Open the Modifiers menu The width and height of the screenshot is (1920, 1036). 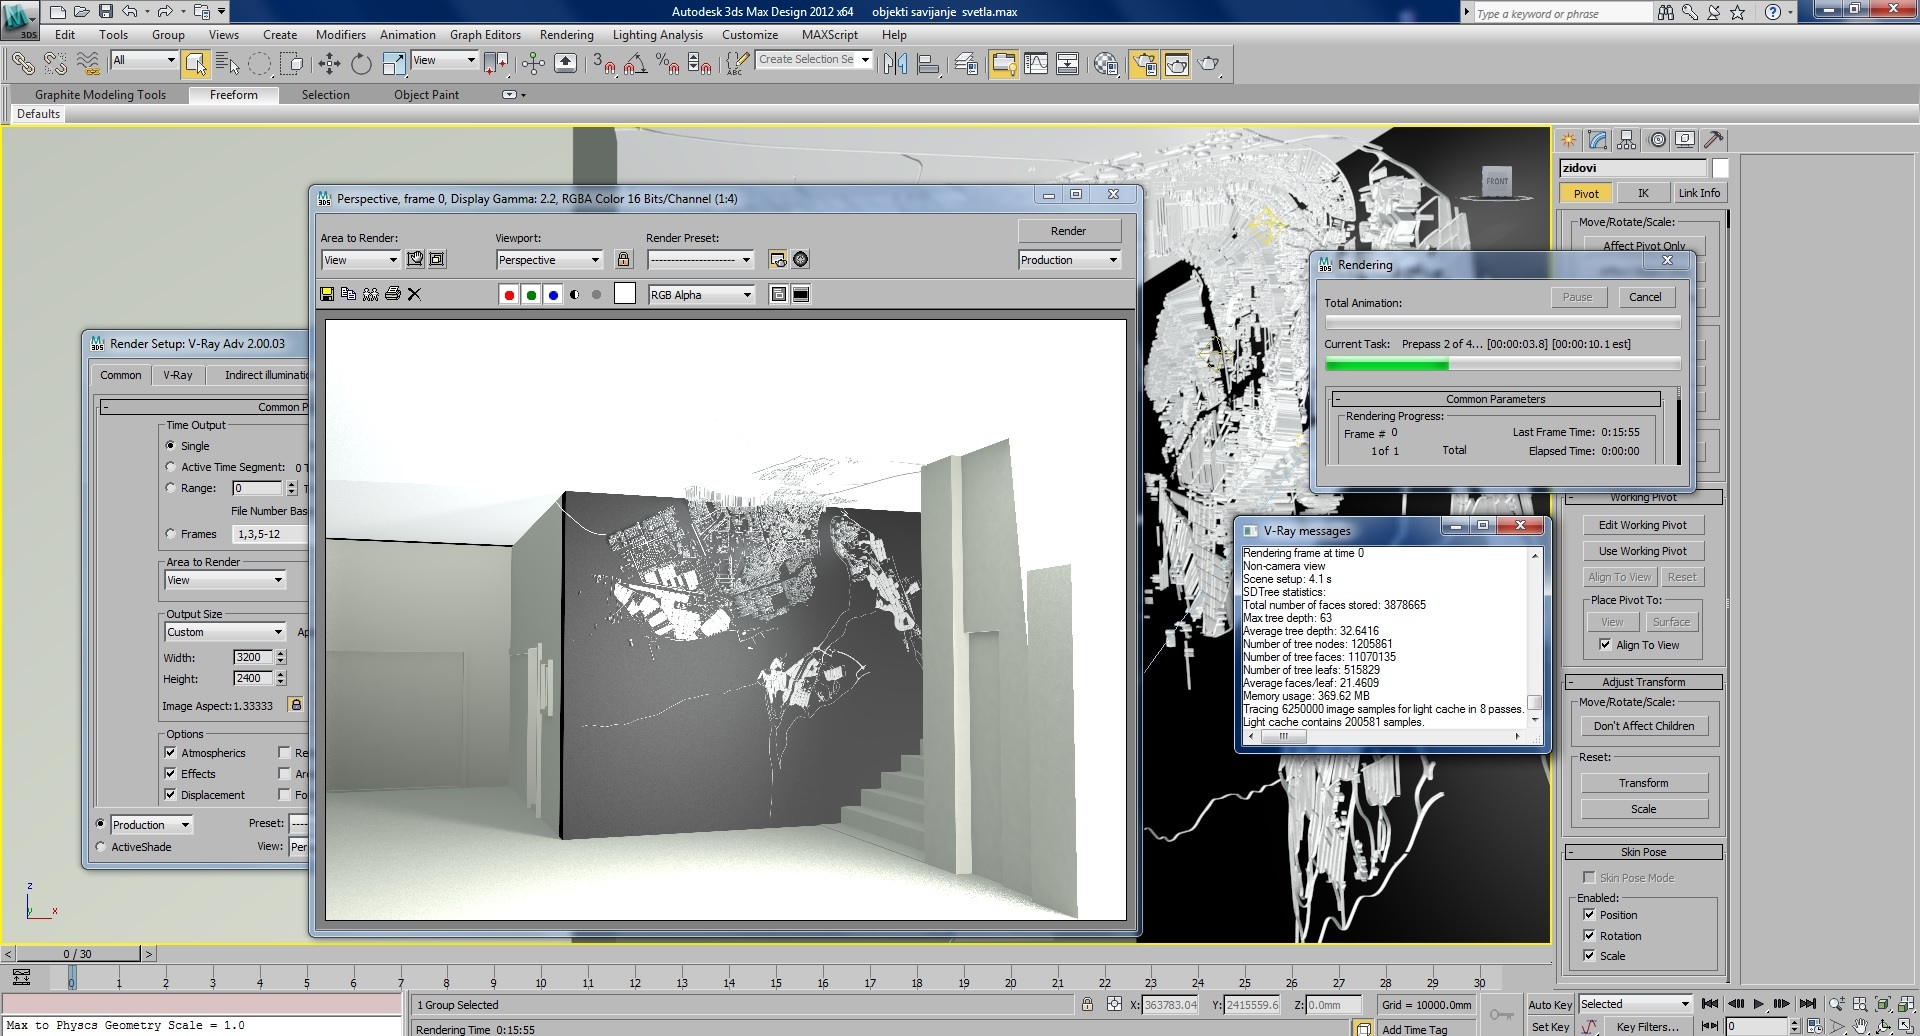pyautogui.click(x=341, y=35)
